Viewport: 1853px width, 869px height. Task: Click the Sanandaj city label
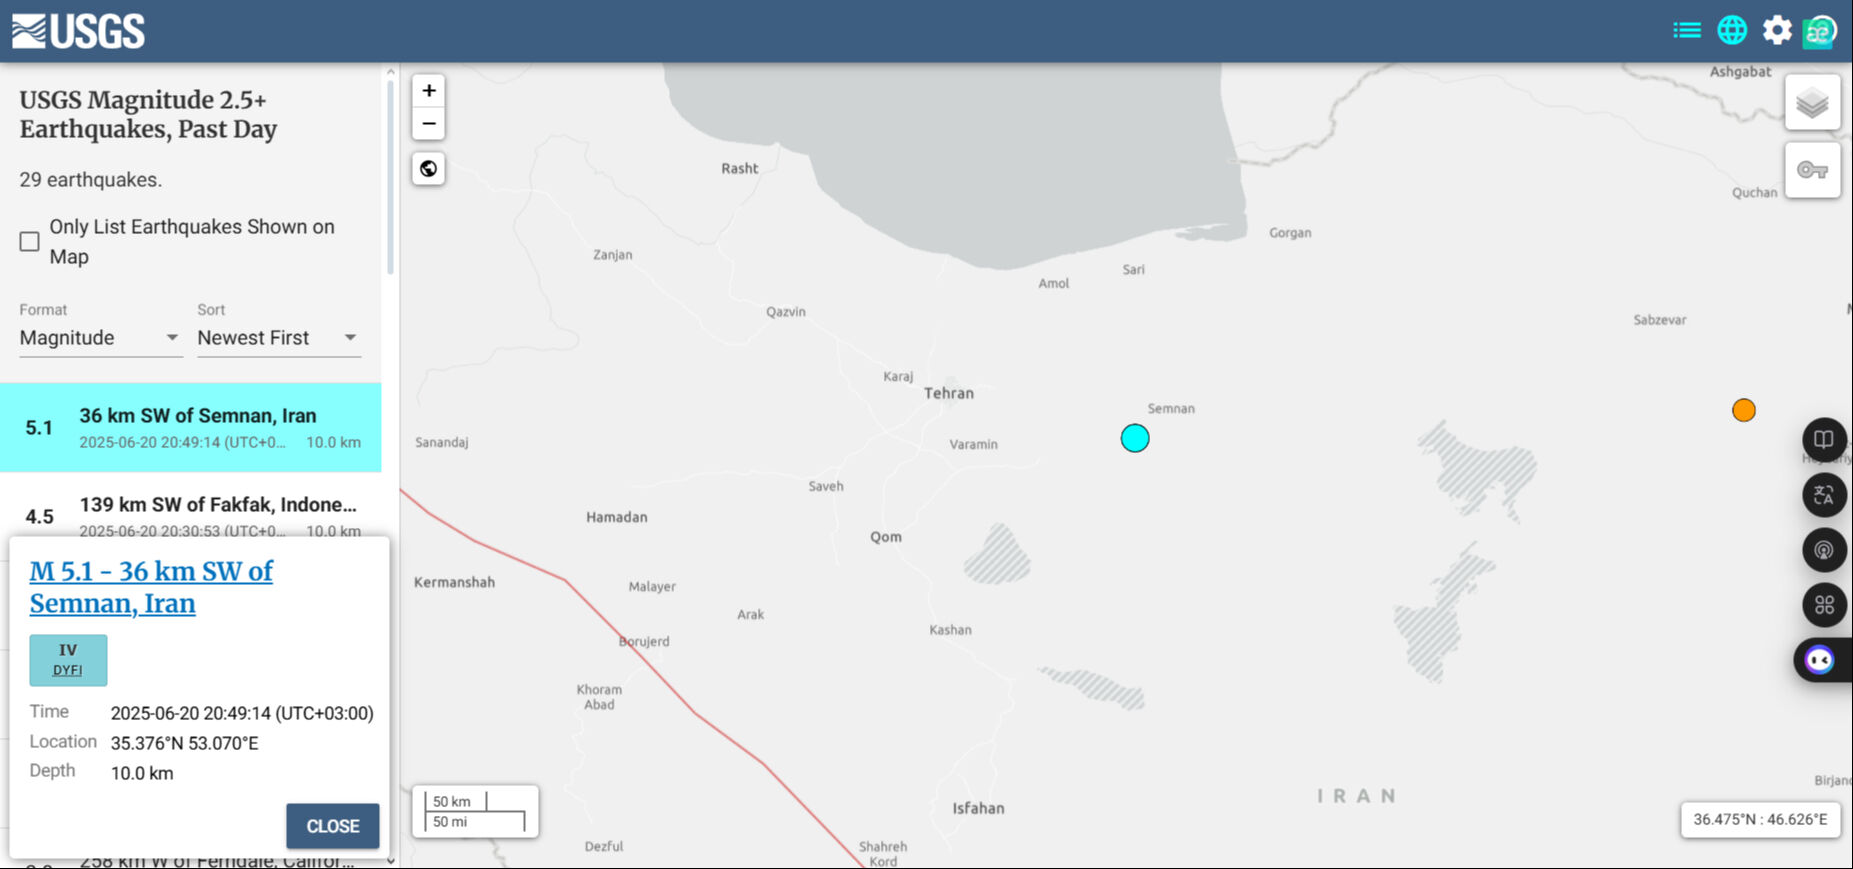pos(442,442)
